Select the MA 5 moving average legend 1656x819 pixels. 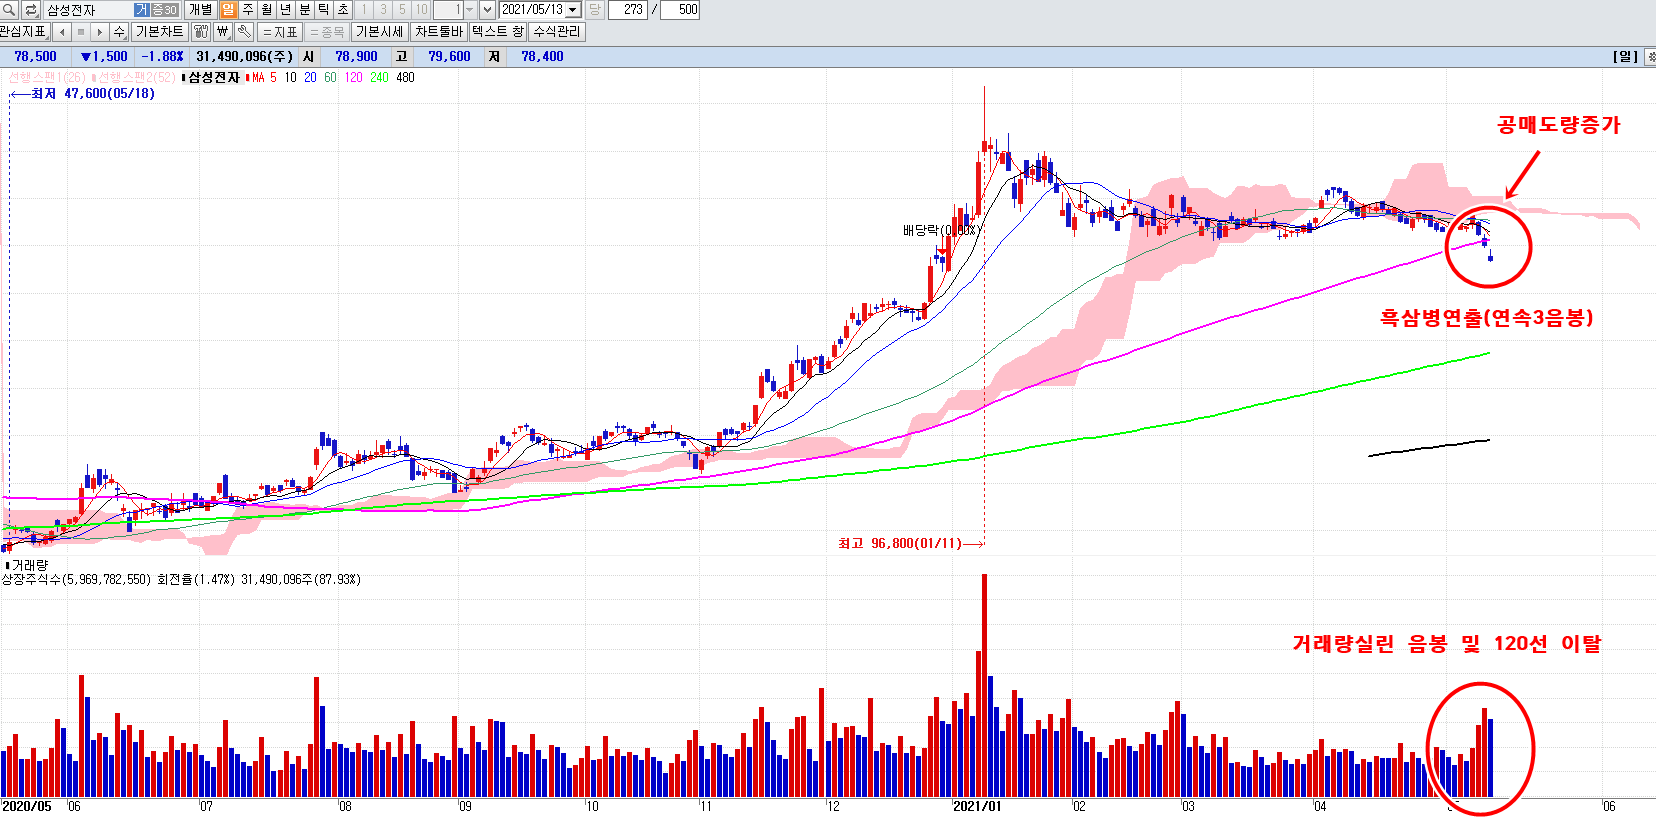click(x=262, y=77)
